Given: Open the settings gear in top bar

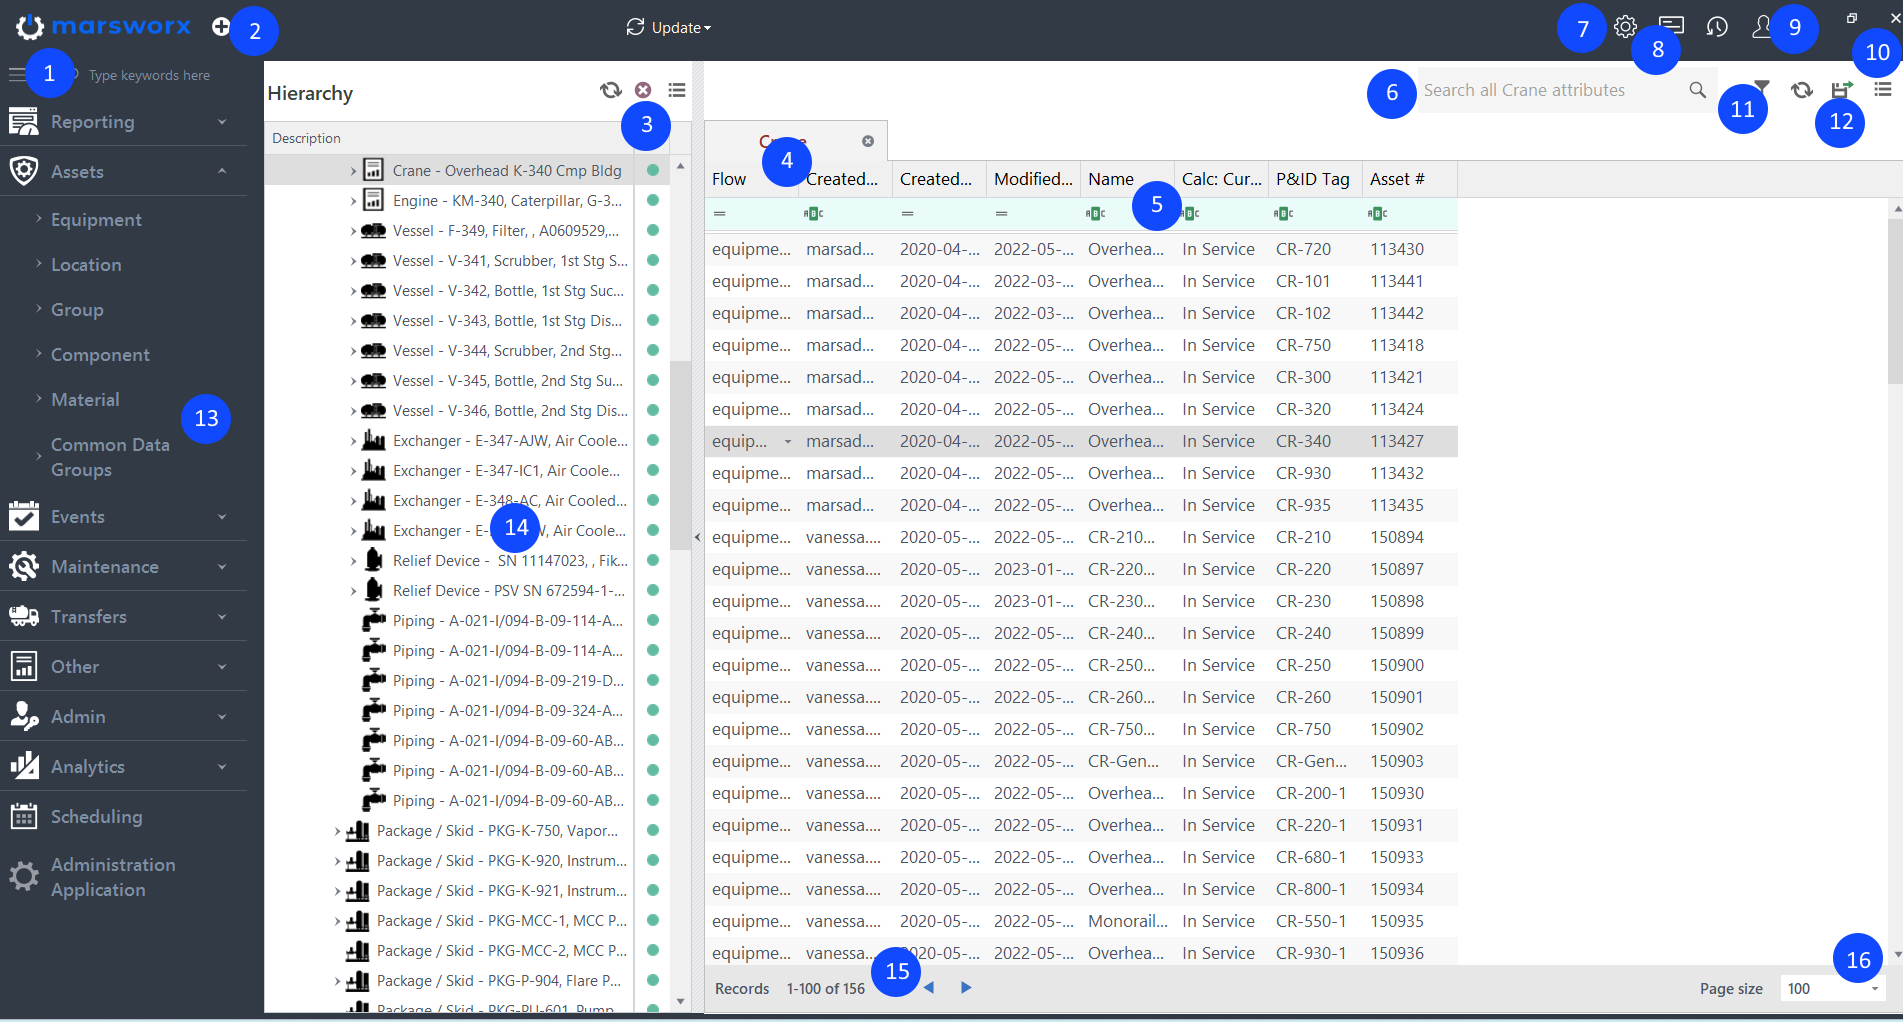Looking at the screenshot, I should [x=1626, y=27].
